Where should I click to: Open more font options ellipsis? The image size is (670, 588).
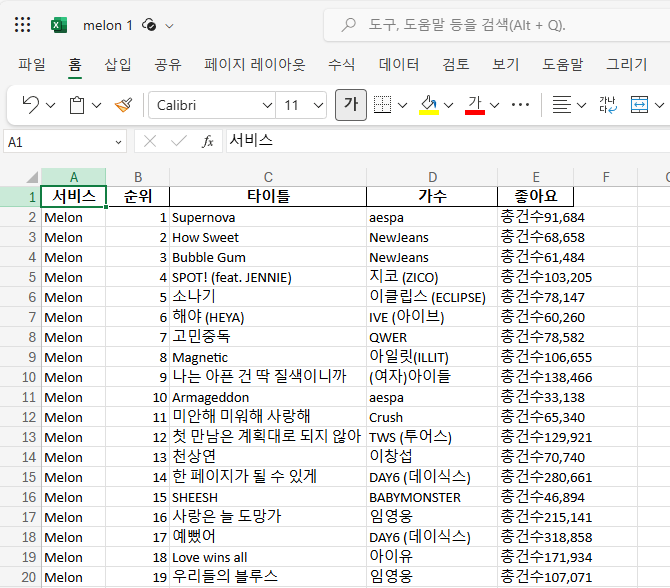(x=520, y=105)
